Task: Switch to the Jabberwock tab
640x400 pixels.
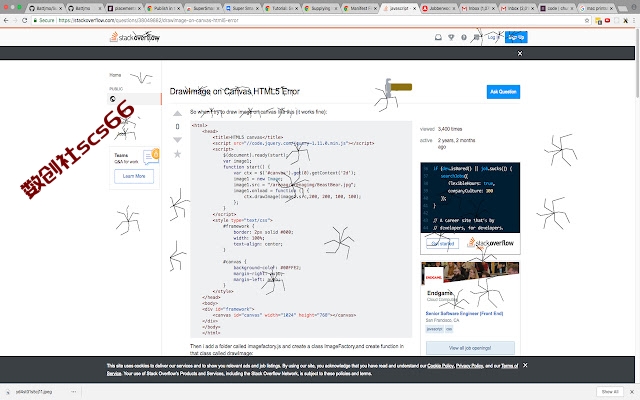Action: 439,8
